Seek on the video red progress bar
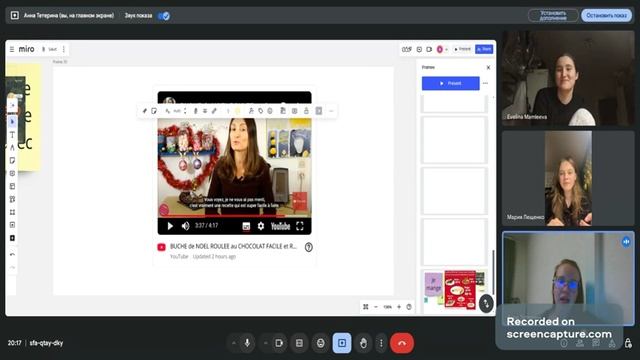The image size is (640, 360). pyautogui.click(x=234, y=216)
